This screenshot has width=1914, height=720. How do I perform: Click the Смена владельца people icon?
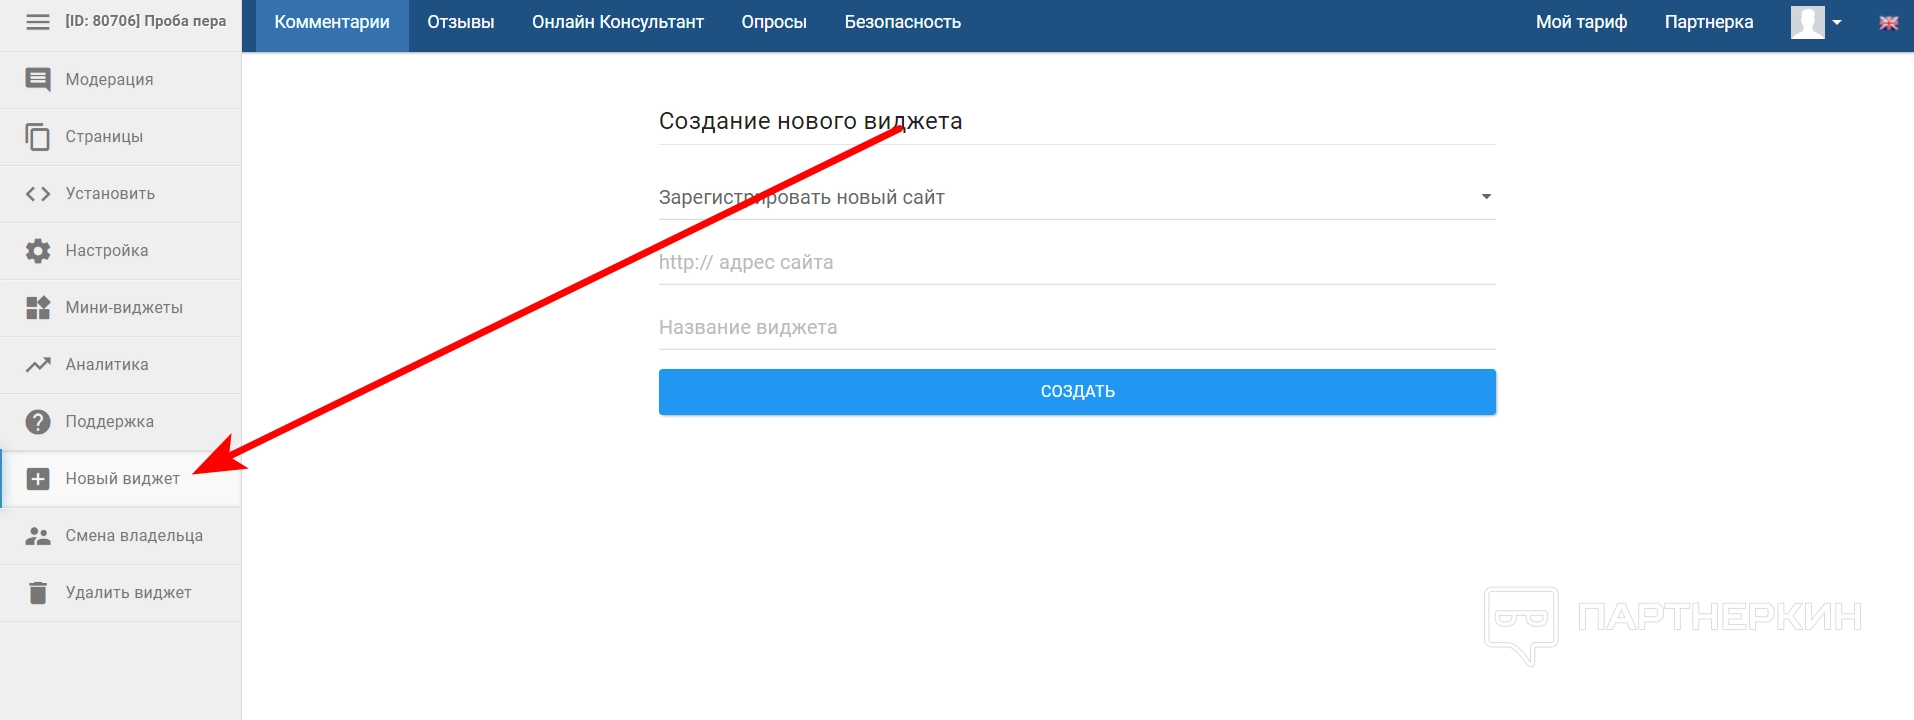pyautogui.click(x=38, y=536)
